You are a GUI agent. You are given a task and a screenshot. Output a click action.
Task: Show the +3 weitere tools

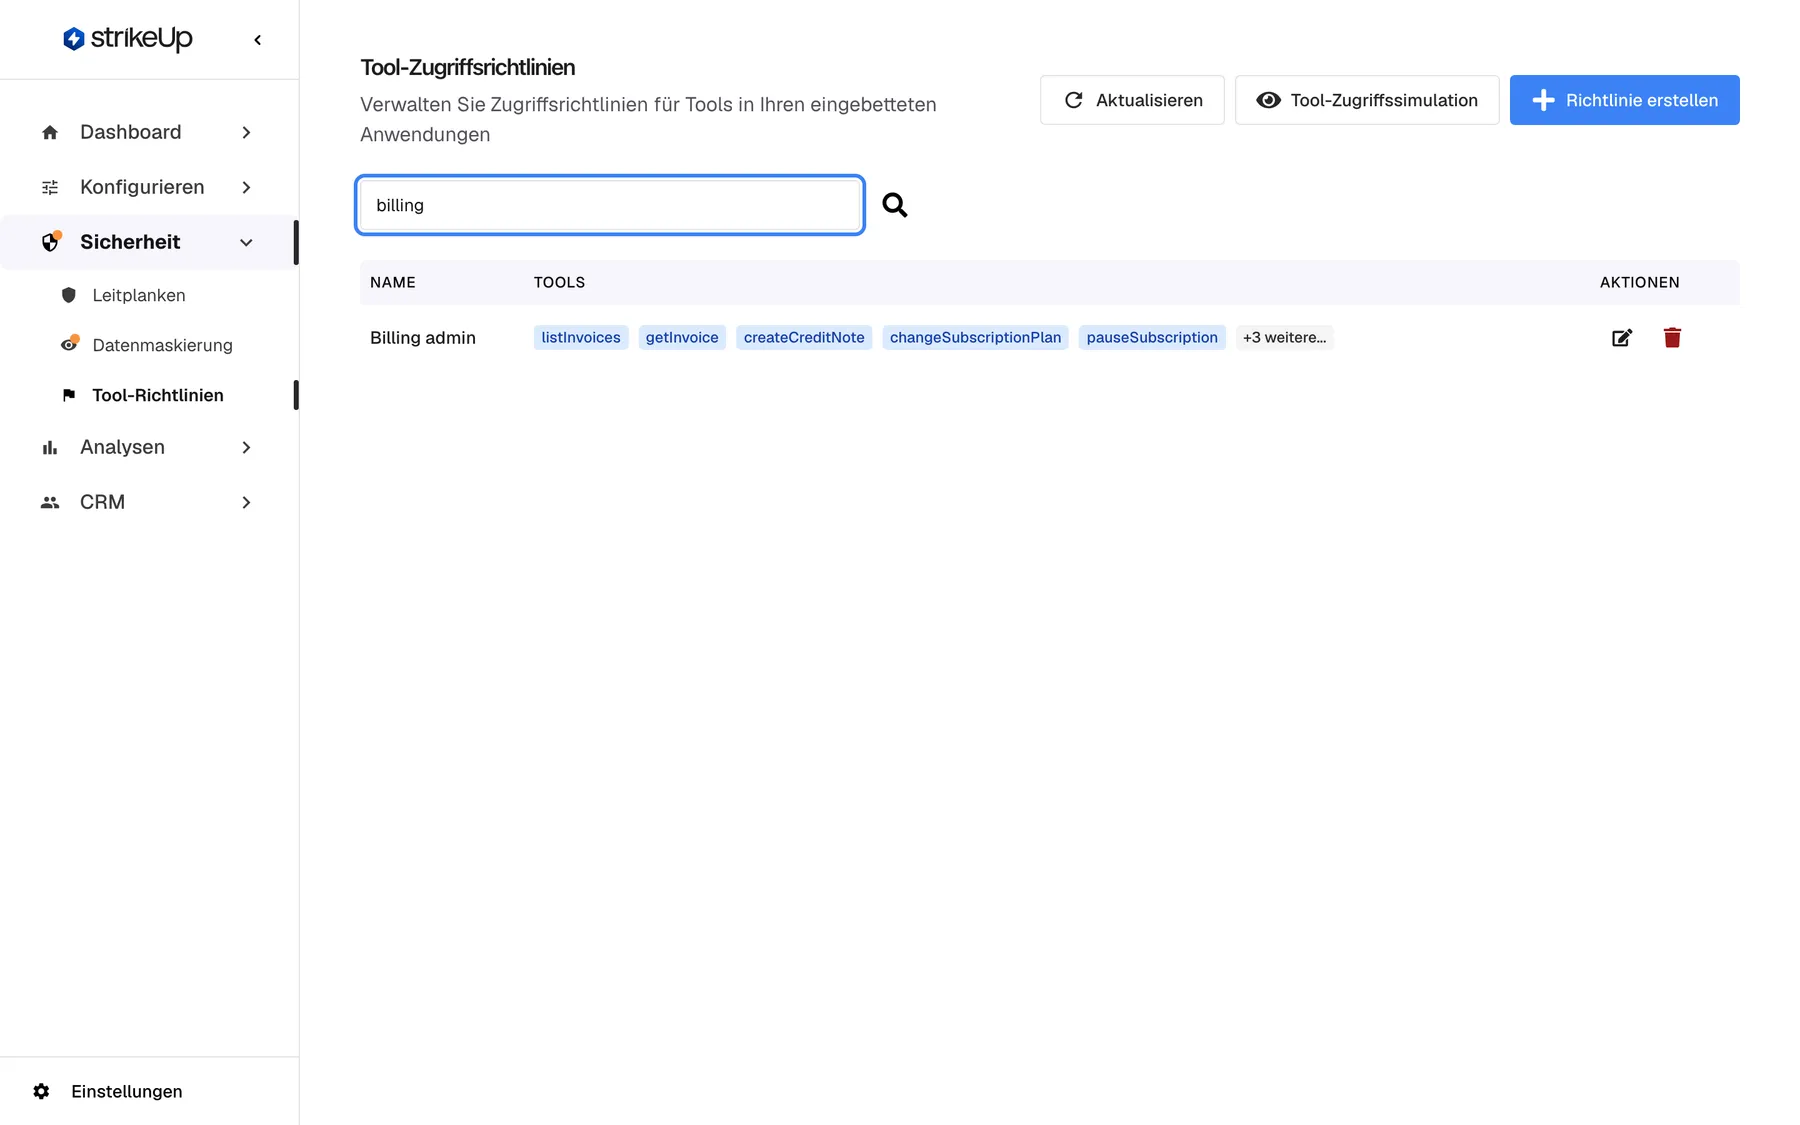(1284, 337)
